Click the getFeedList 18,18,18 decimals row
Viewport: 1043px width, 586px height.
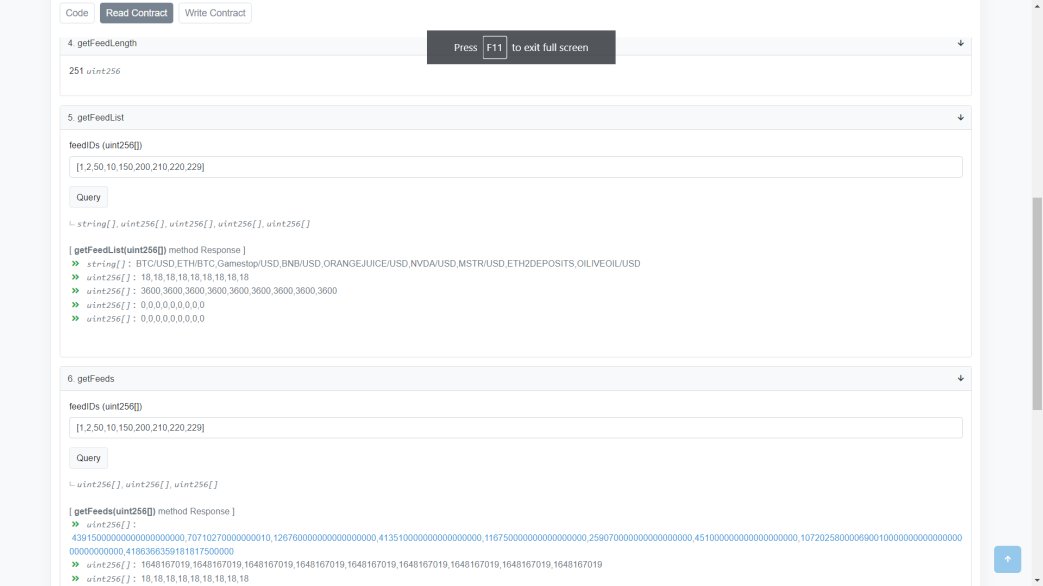pos(194,277)
